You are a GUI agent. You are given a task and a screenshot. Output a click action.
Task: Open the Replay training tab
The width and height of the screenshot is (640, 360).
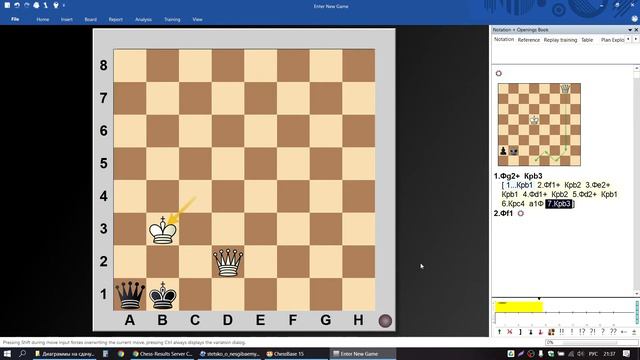[560, 40]
